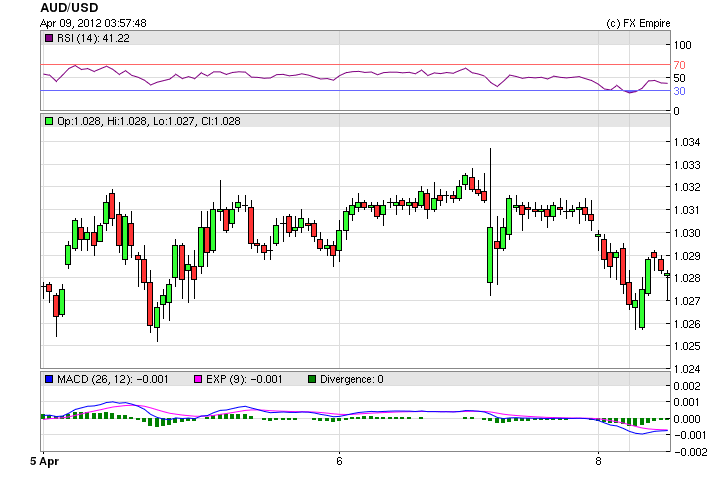The width and height of the screenshot is (710, 487).
Task: Click the green OHLC legend swatch
Action: tap(49, 121)
